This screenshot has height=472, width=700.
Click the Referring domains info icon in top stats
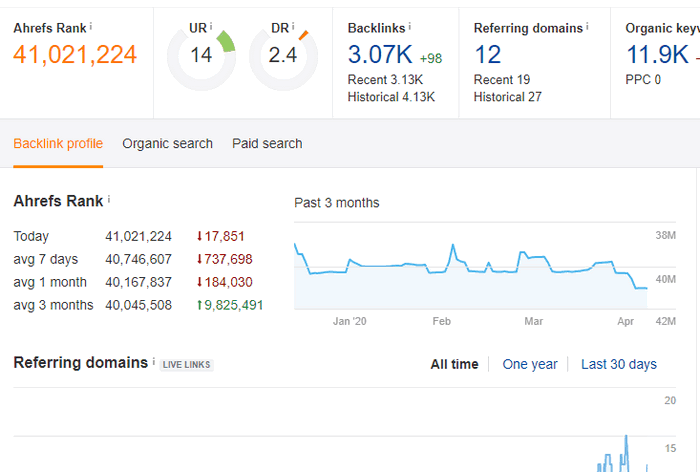[x=587, y=27]
